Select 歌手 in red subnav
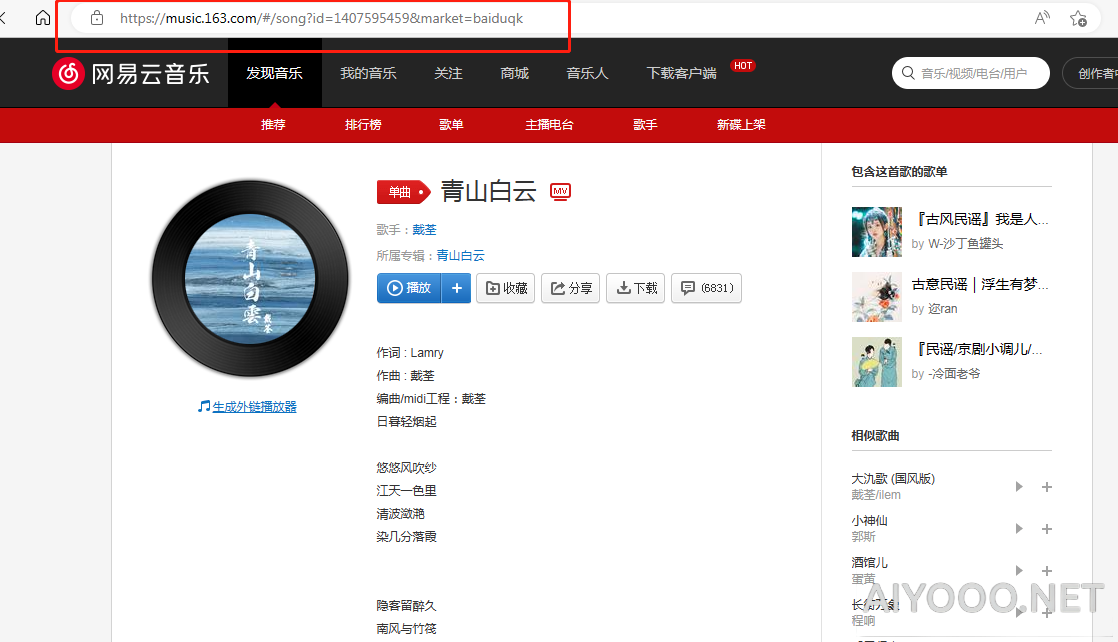Viewport: 1118px width, 642px height. (645, 125)
